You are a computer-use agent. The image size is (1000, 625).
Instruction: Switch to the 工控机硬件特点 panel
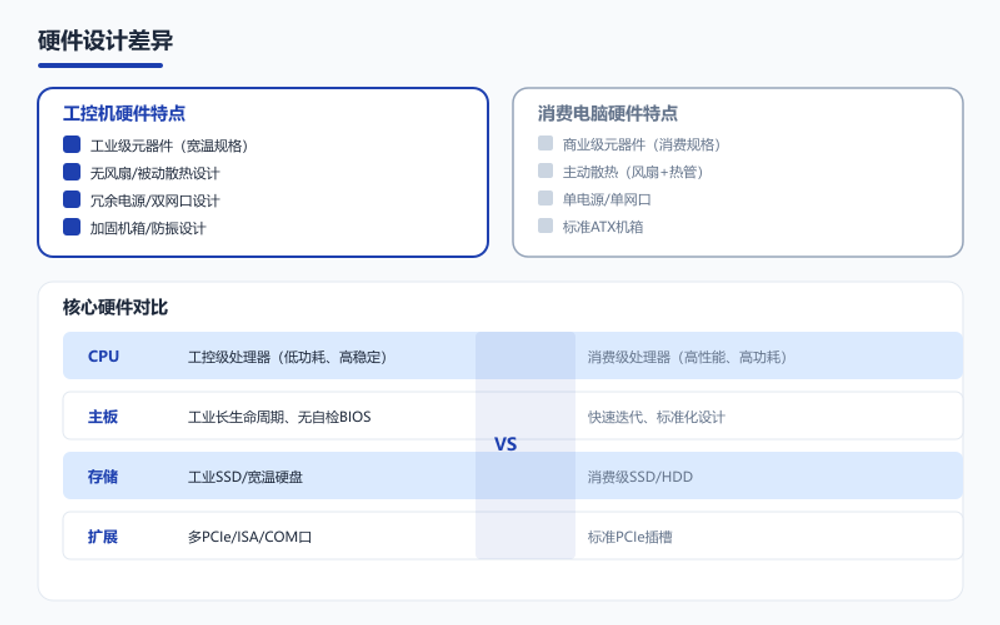click(123, 113)
